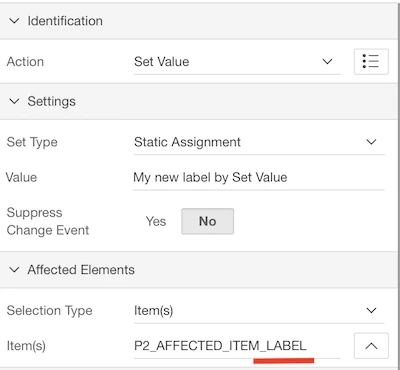Open the Item(s) picker arrow button
Screen dimensions: 400x370
click(x=371, y=346)
